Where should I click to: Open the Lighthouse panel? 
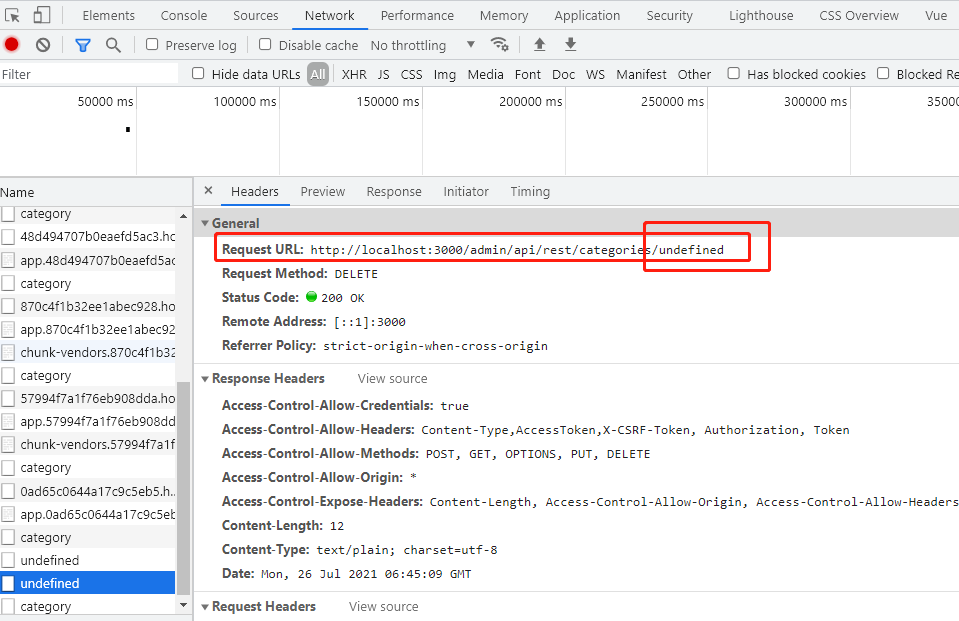point(761,15)
